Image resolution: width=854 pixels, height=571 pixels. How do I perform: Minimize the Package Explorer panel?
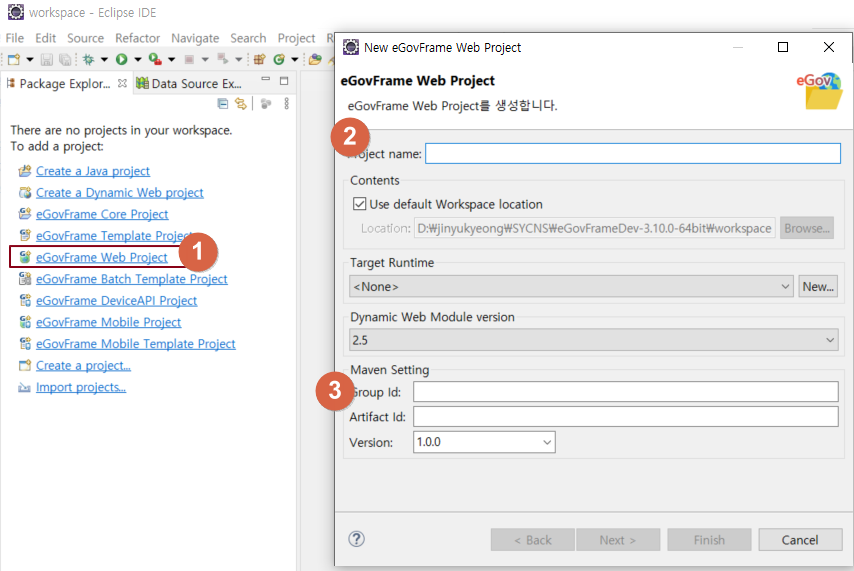tap(265, 81)
